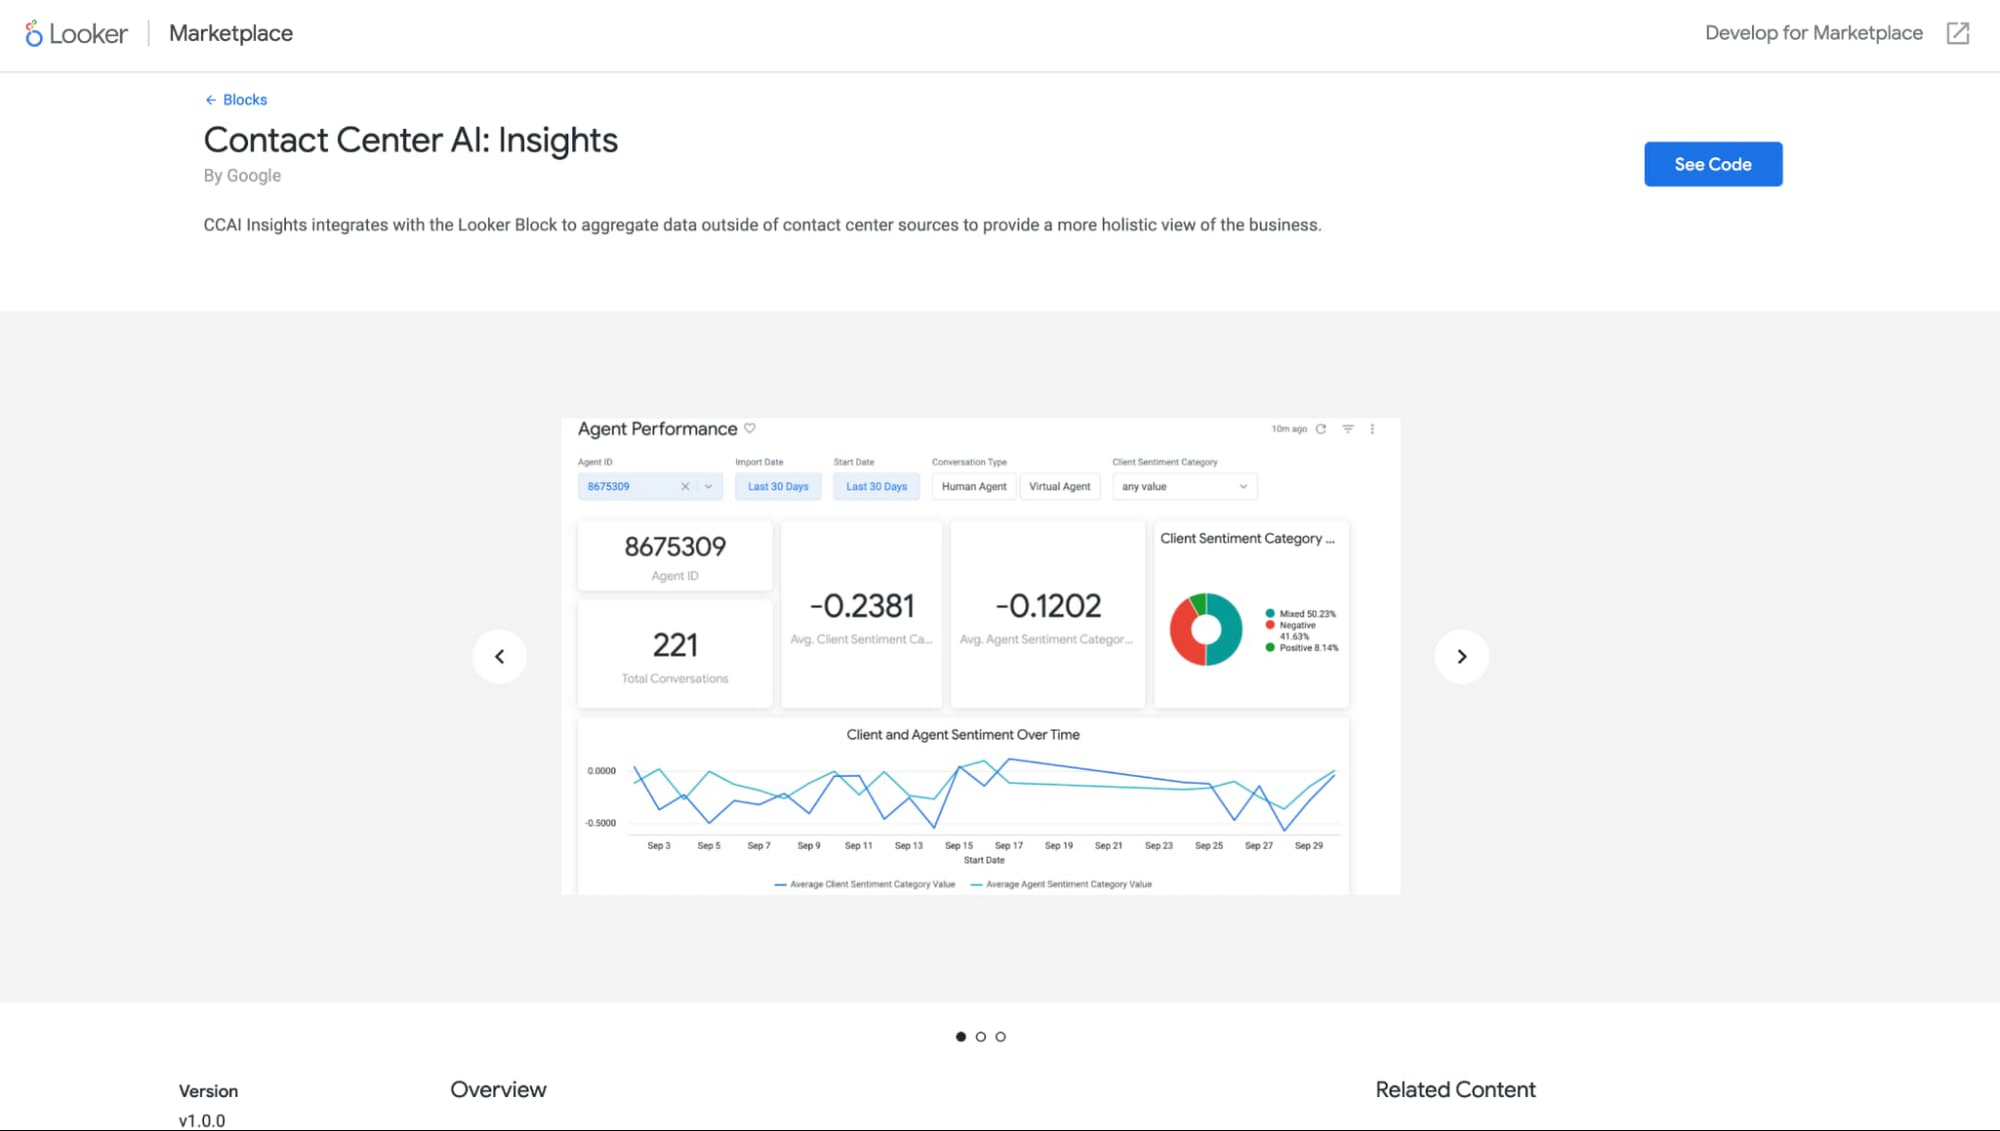Click the Overview section heading

(x=498, y=1090)
